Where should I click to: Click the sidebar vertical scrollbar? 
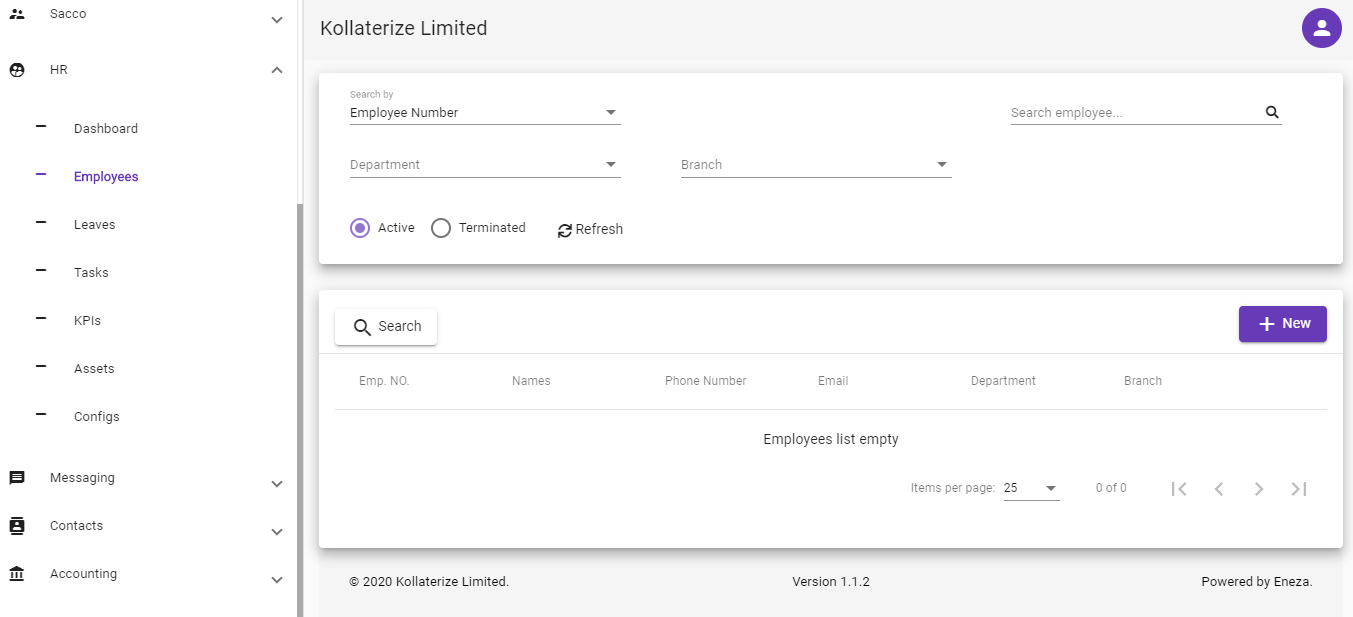click(x=299, y=410)
